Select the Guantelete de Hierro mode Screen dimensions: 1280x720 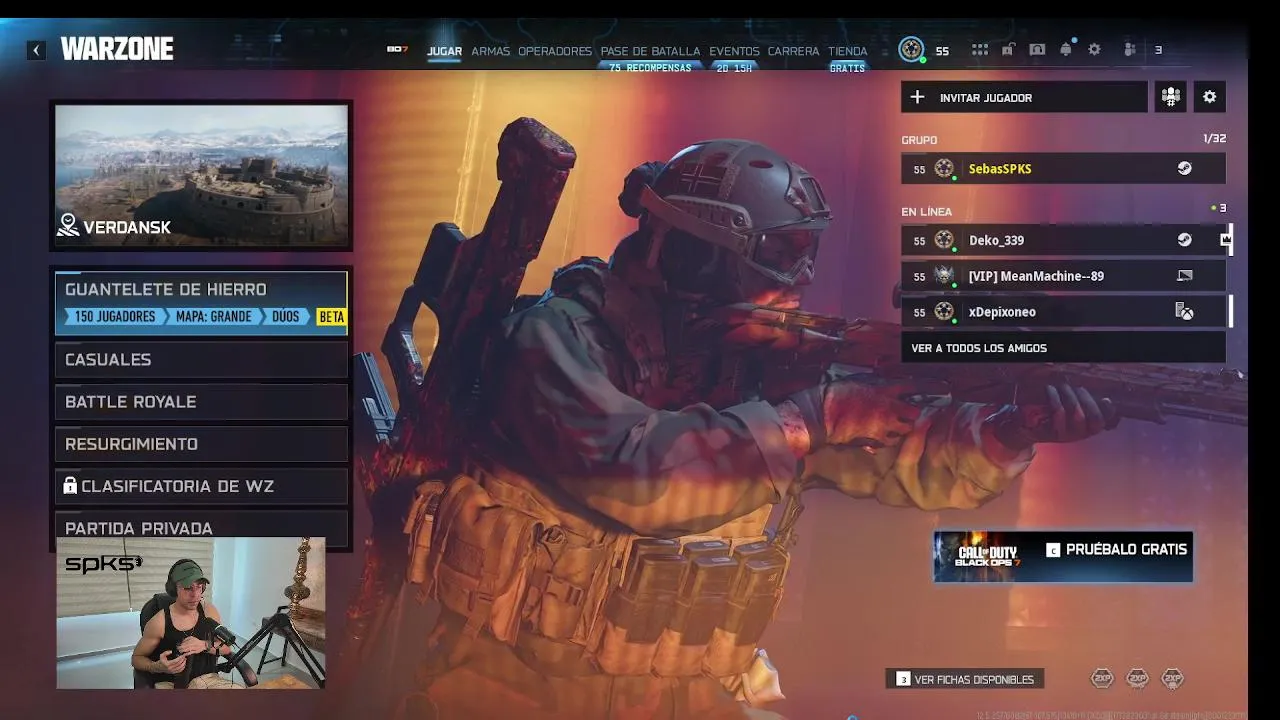click(x=201, y=302)
